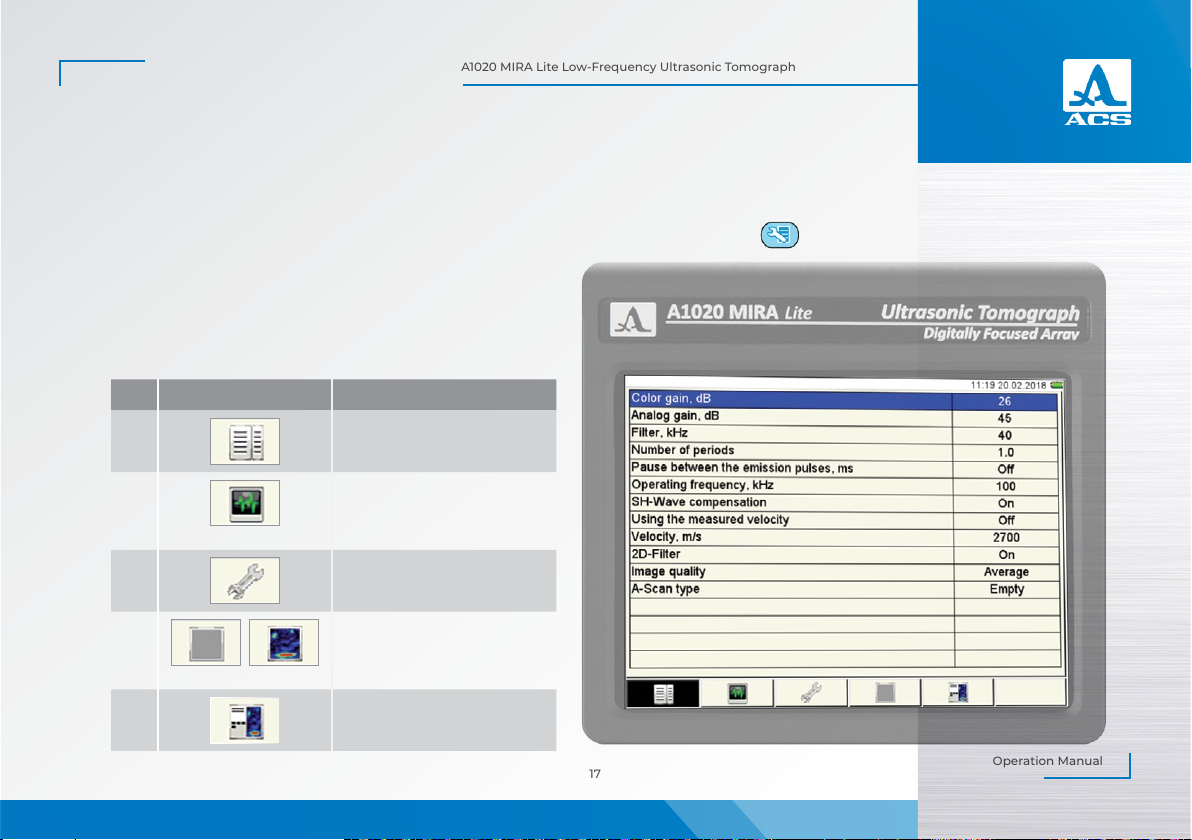Select the 'A-Scan type' row label

[x=665, y=589]
